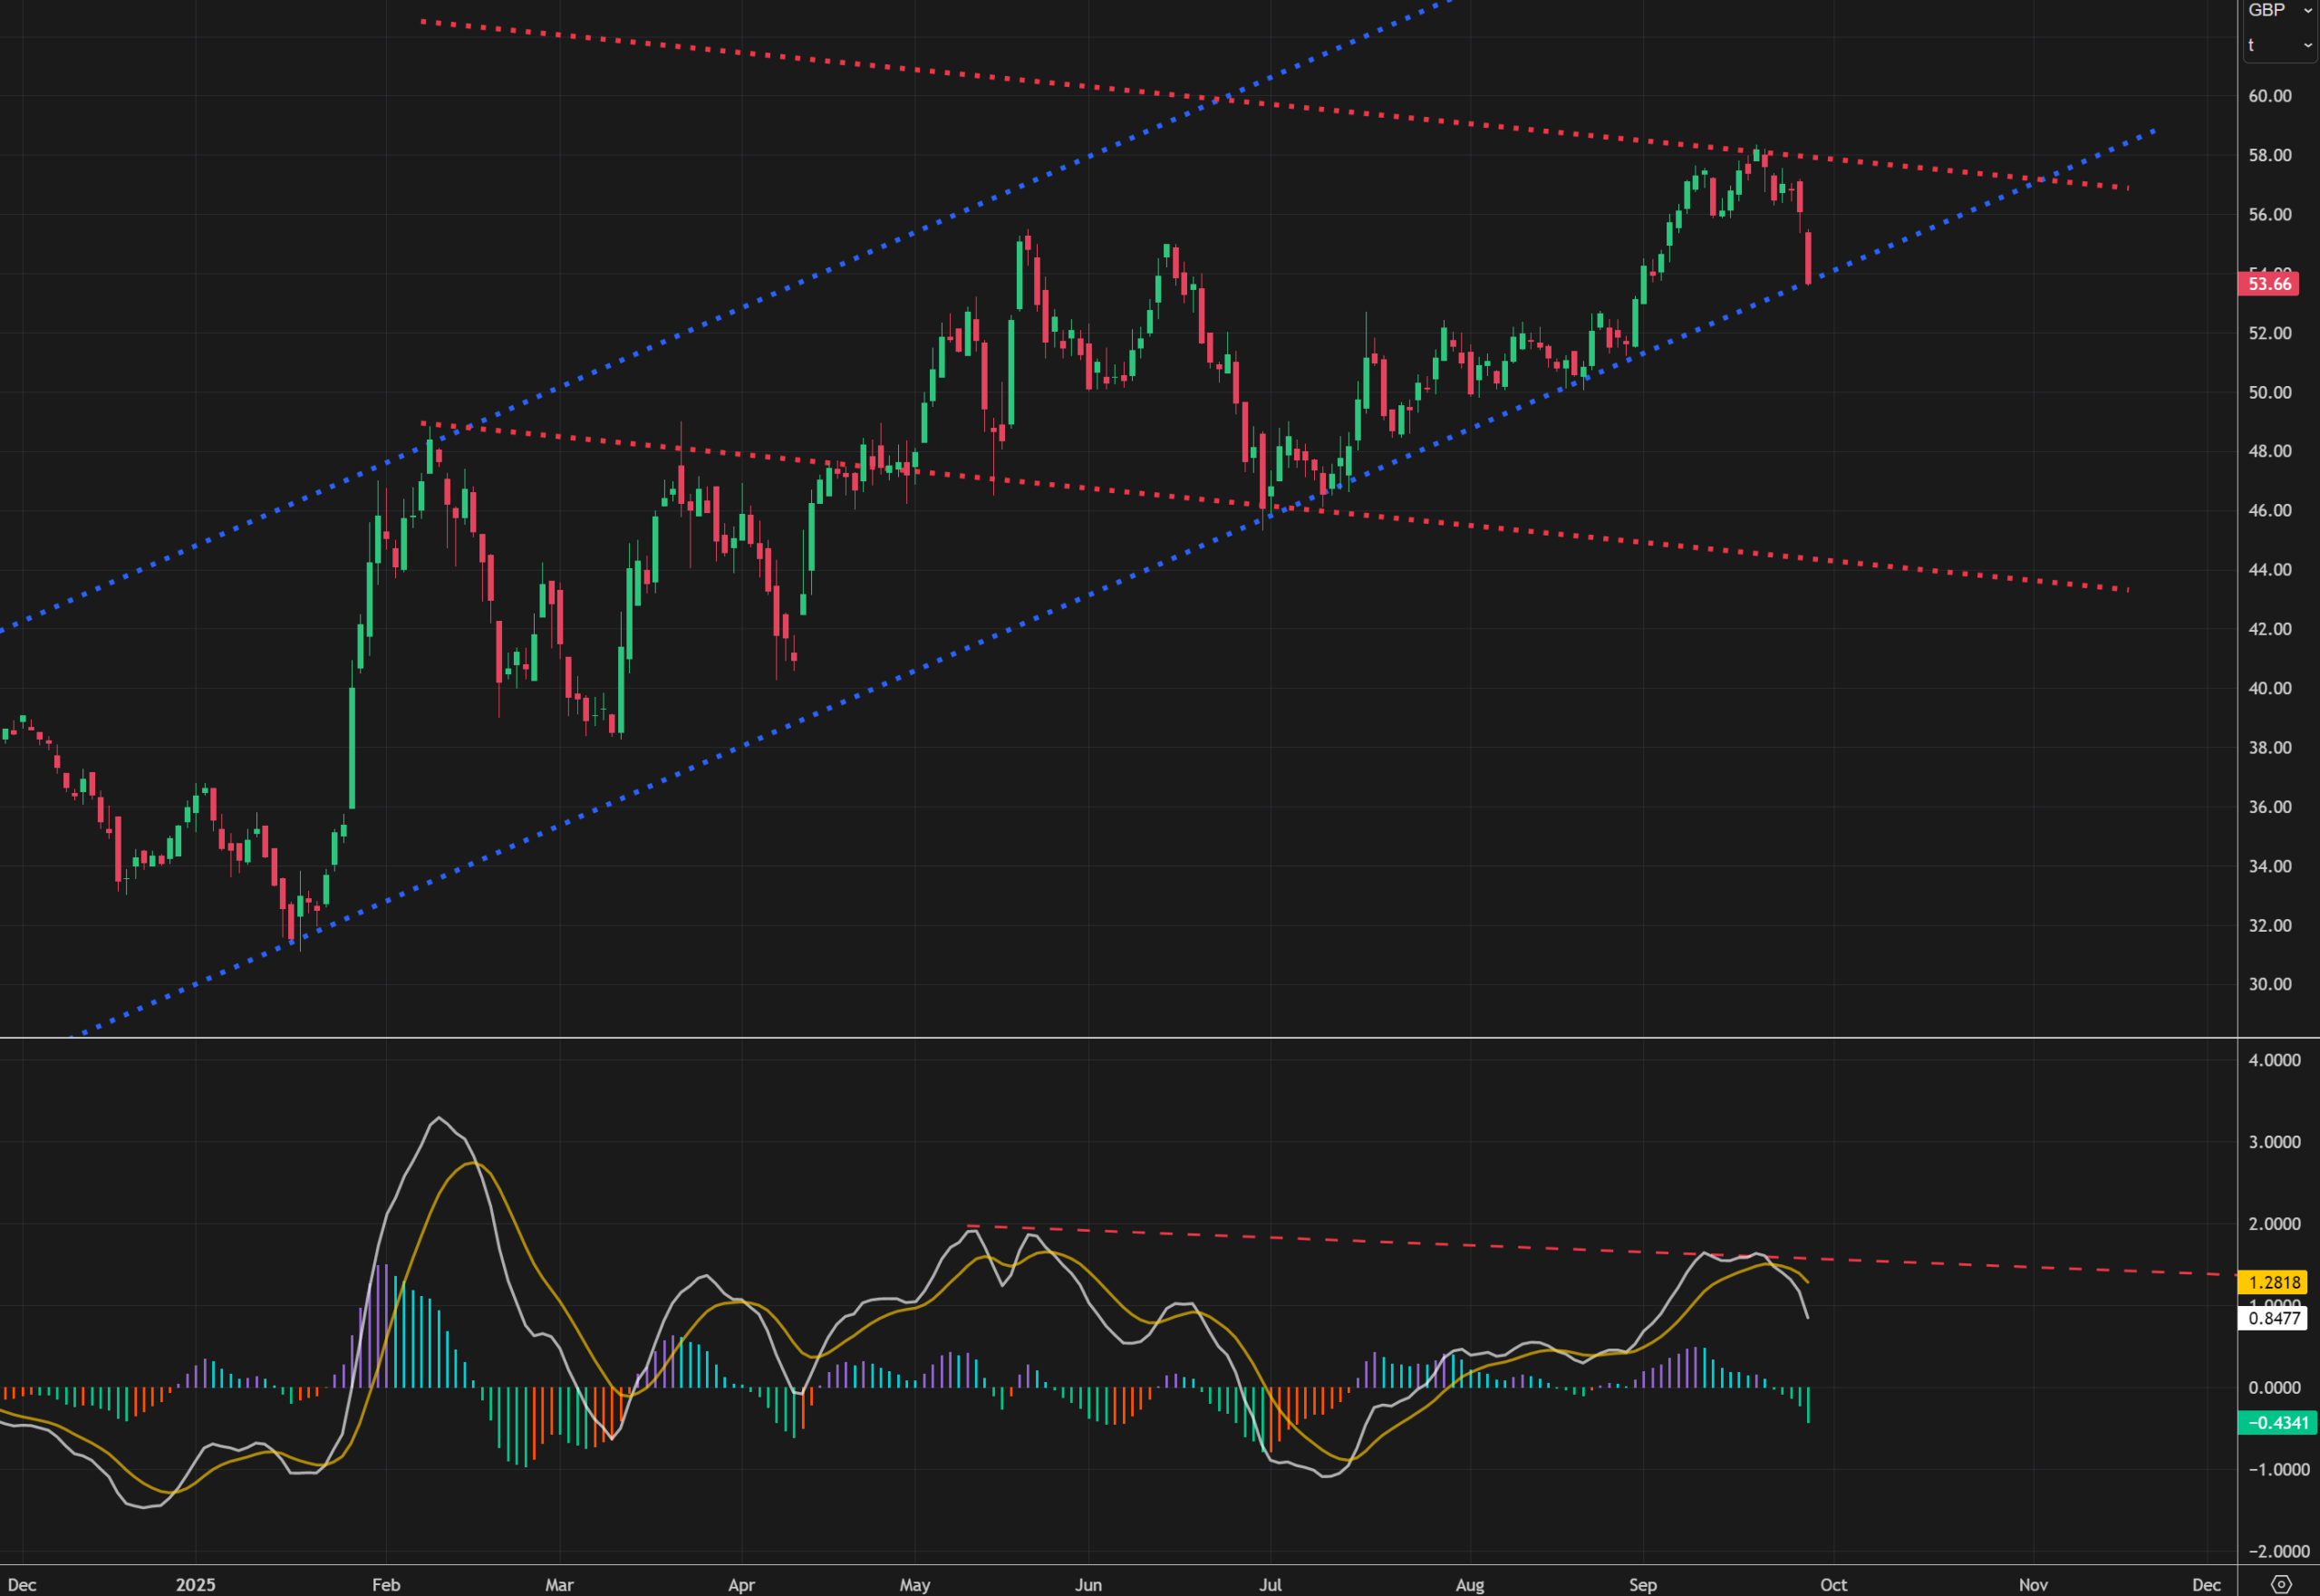Click the yellow 1.2818 signal value label
The height and width of the screenshot is (1596, 2320).
point(2274,1282)
